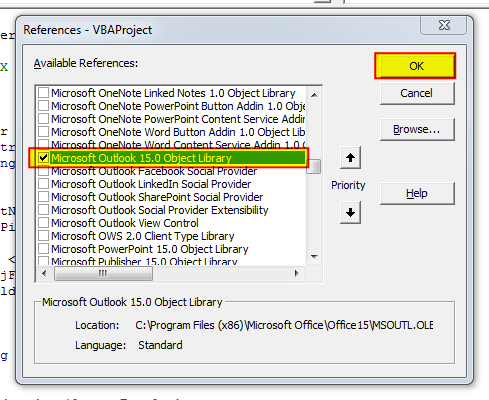Check Microsoft Outlook Social Provider Extensibility

[x=43, y=210]
